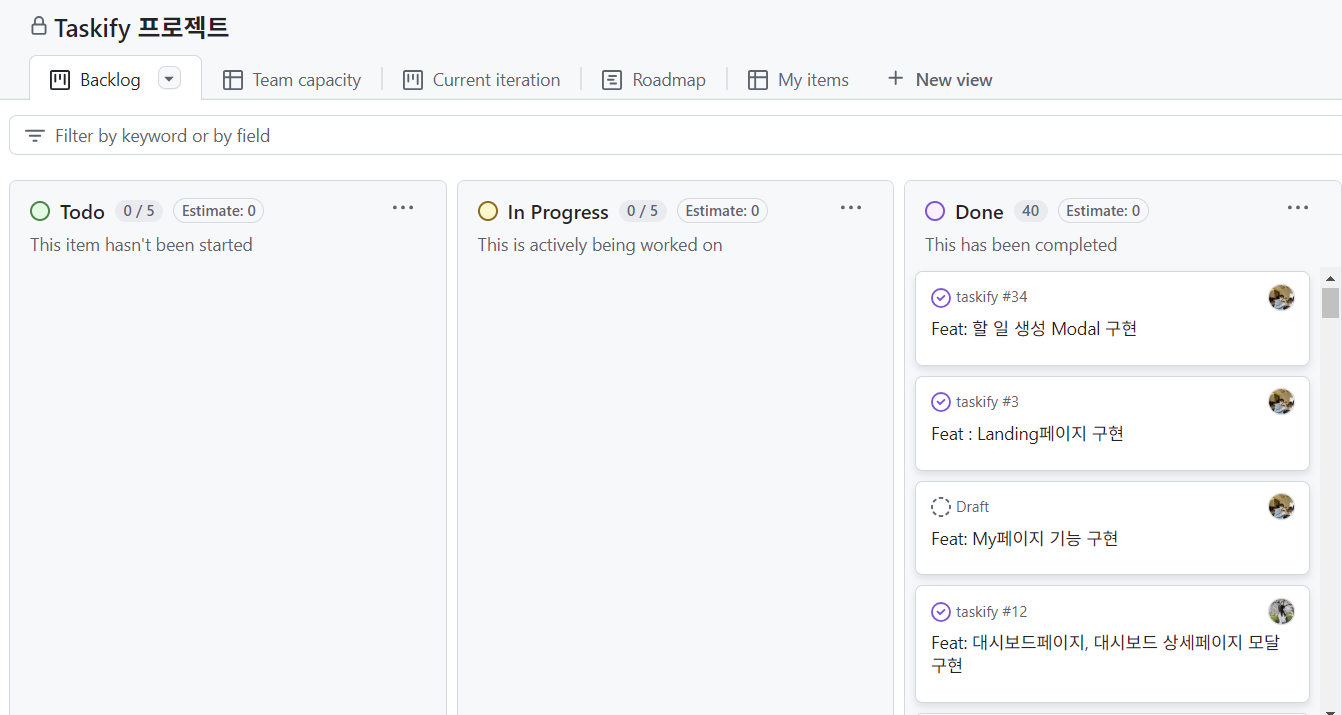
Task: Click the taskify #34 reference text
Action: pyautogui.click(x=991, y=297)
